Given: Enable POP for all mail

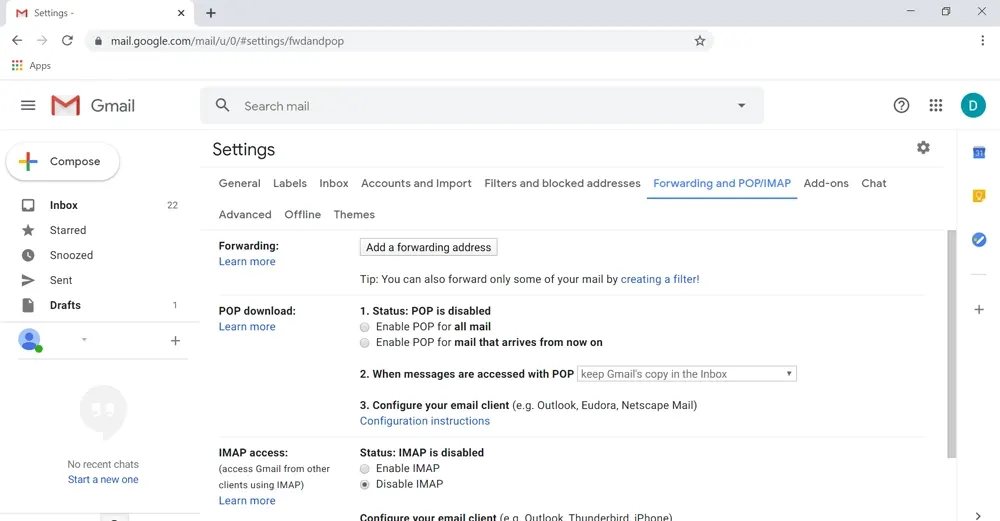Looking at the screenshot, I should point(364,327).
